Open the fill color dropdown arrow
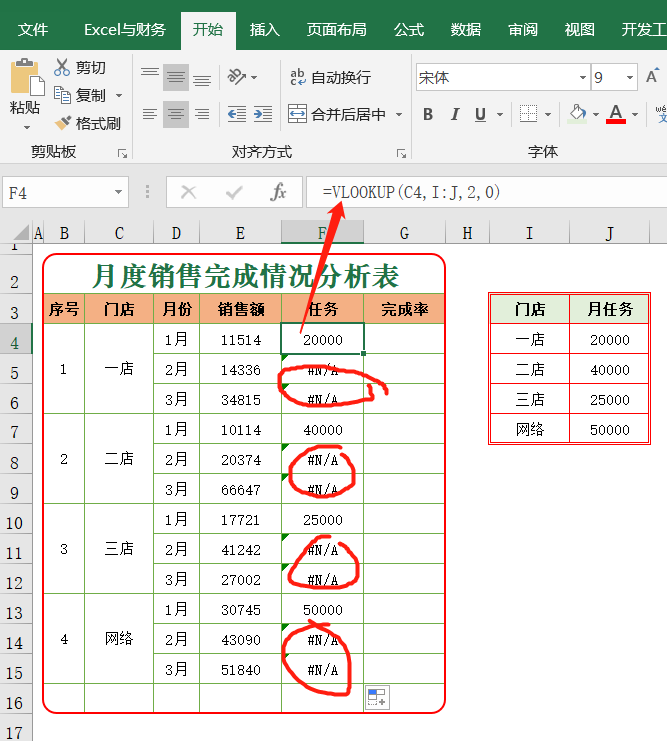The image size is (667, 741). tap(596, 114)
